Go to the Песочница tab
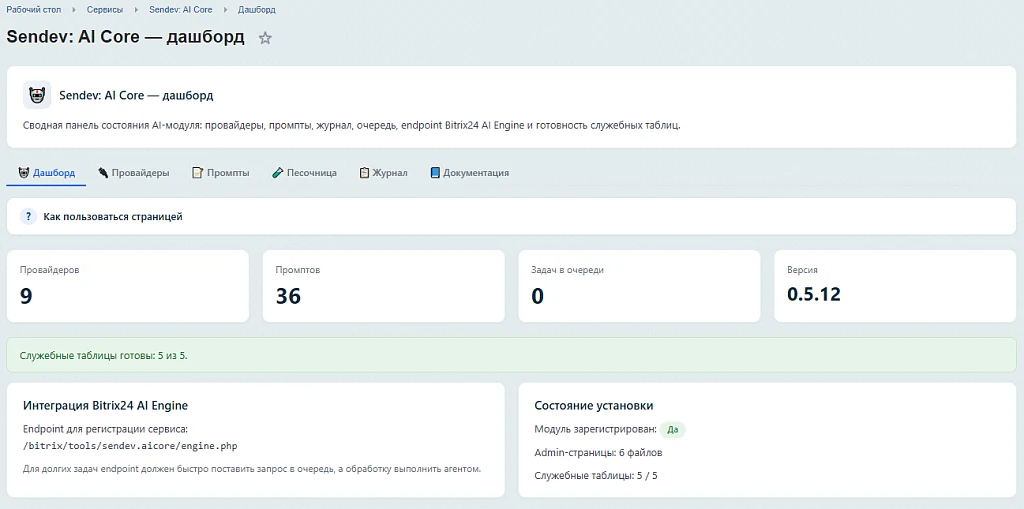 [304, 173]
